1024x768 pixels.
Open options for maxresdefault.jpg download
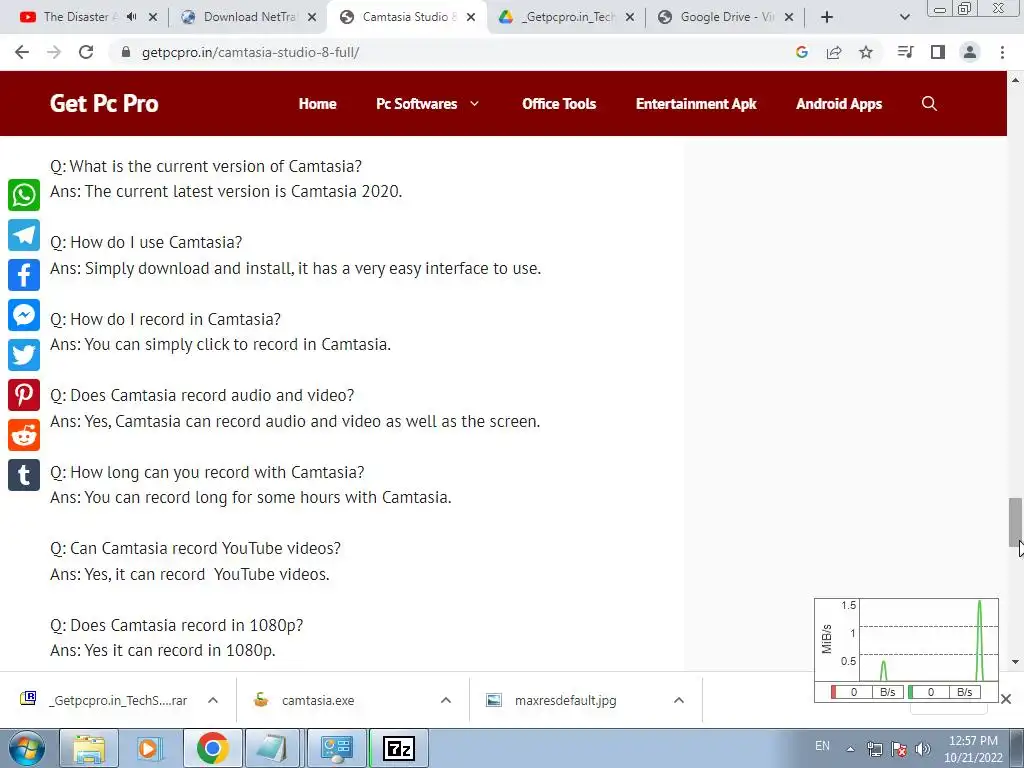679,700
